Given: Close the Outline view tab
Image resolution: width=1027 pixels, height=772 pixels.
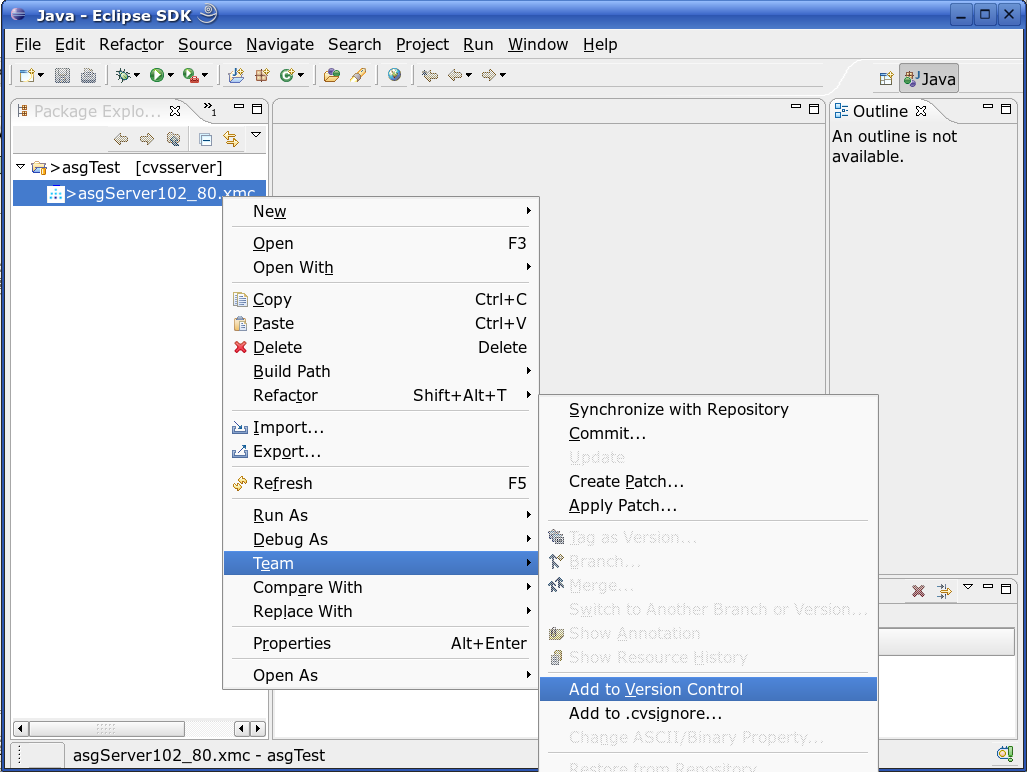Looking at the screenshot, I should tap(921, 111).
